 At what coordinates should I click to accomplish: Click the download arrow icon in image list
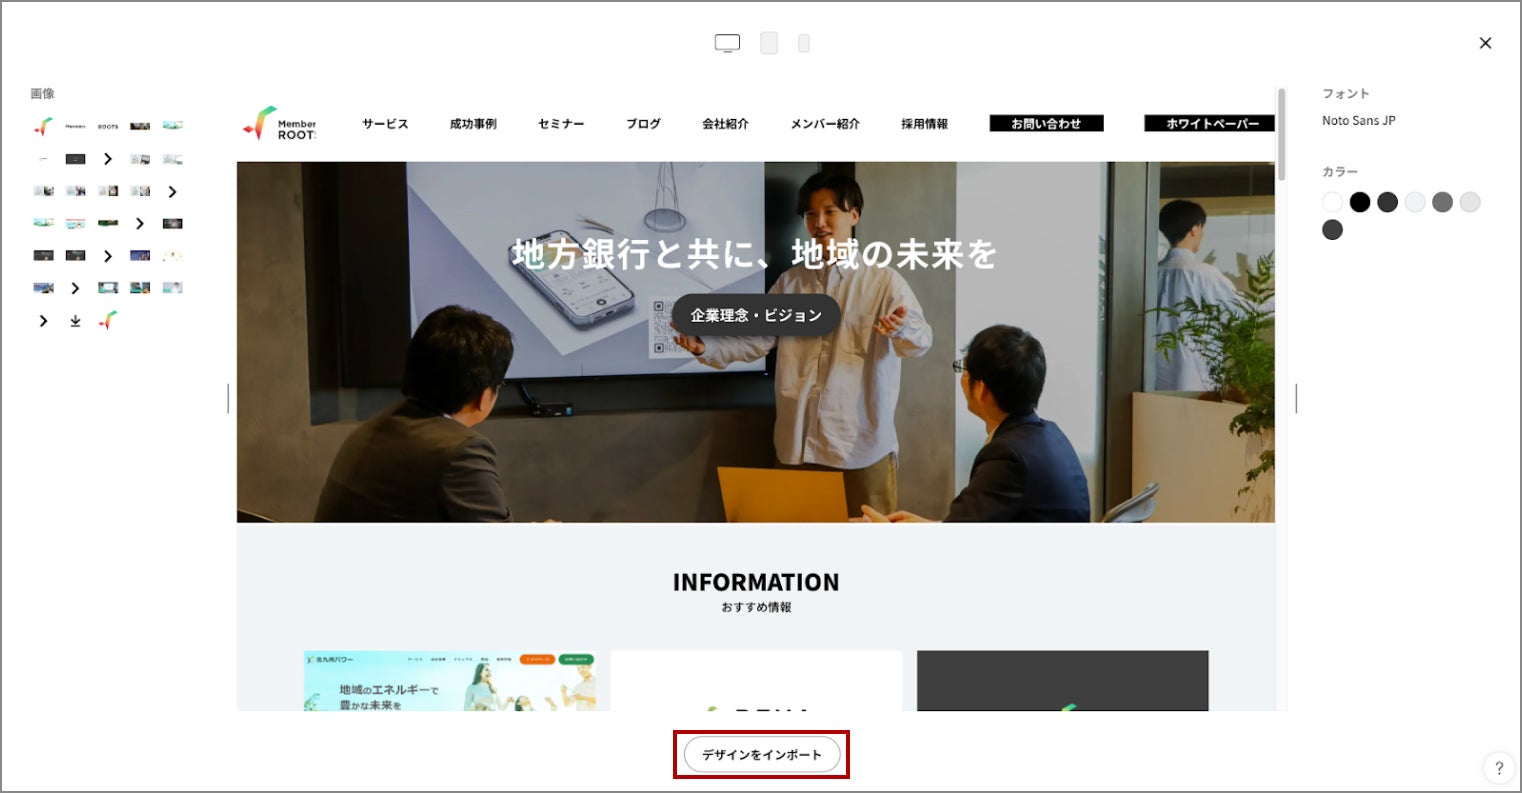click(75, 321)
